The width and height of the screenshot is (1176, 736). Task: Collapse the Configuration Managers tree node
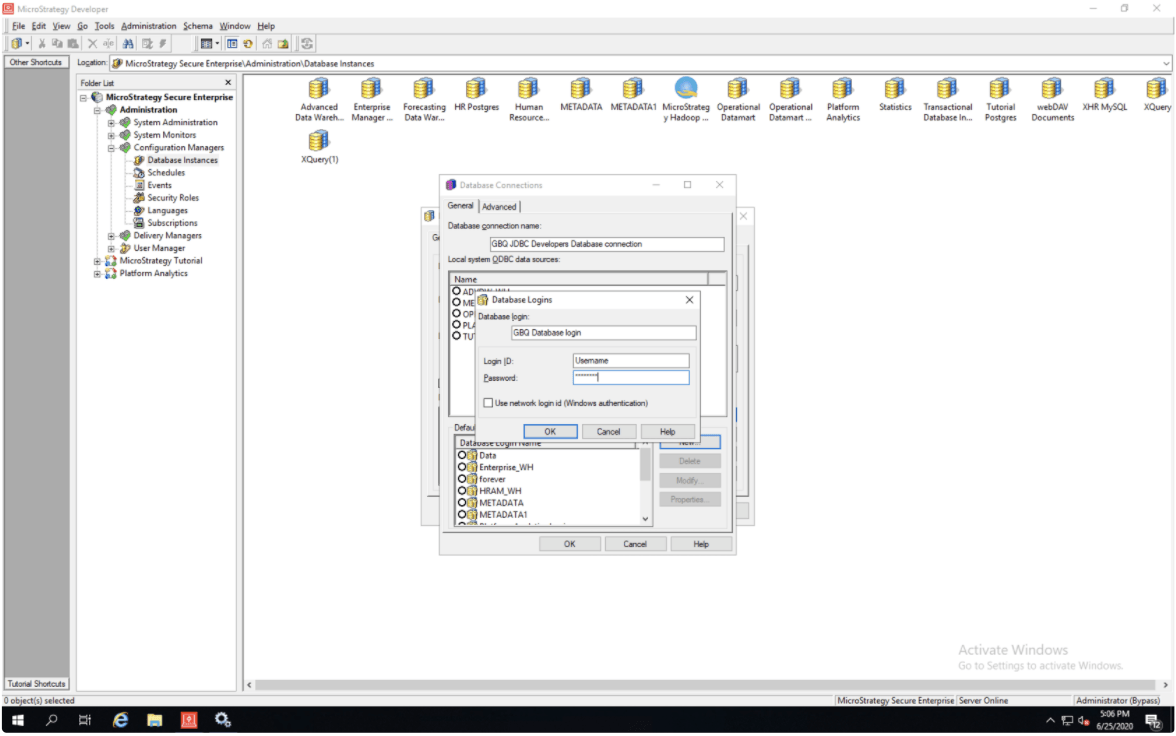pos(112,148)
